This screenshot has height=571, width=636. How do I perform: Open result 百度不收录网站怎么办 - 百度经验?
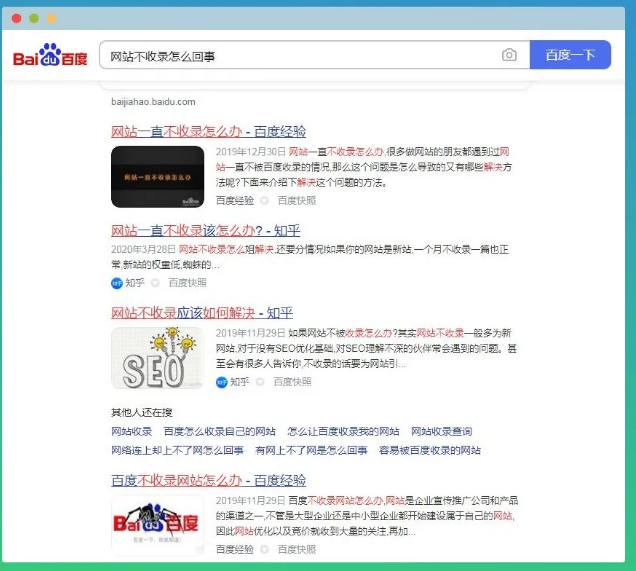tap(208, 481)
